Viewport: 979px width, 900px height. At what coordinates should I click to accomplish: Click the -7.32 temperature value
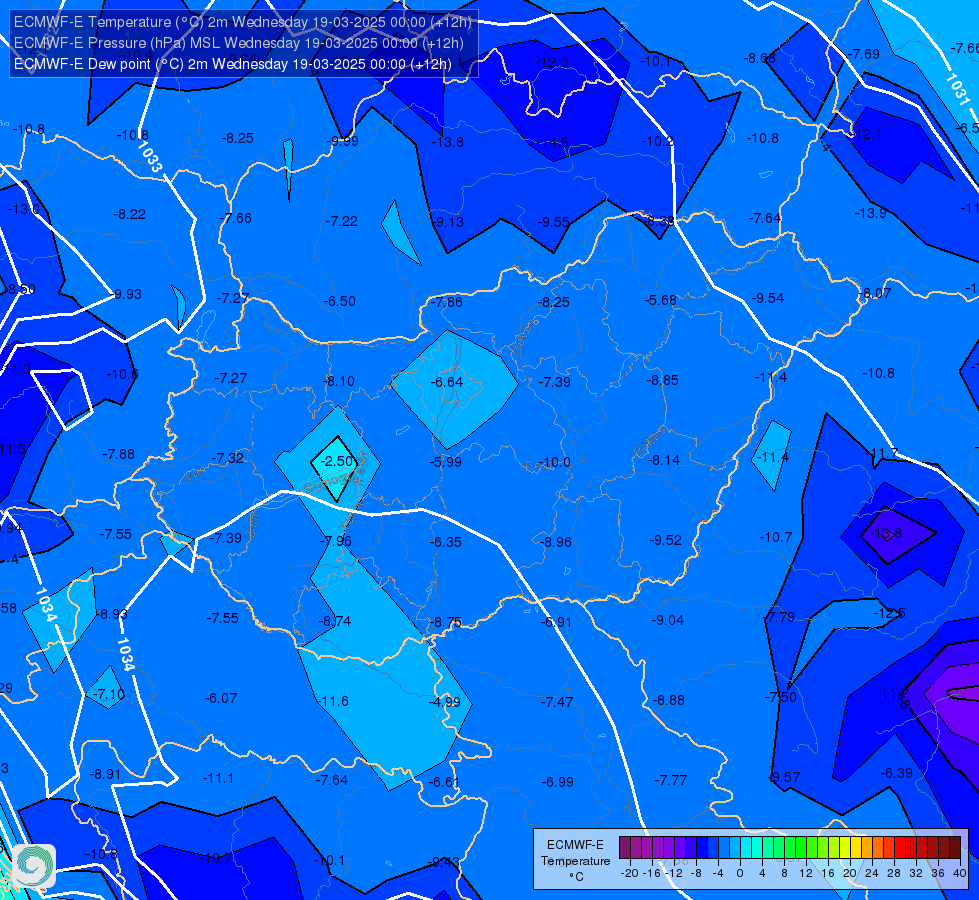coord(228,458)
